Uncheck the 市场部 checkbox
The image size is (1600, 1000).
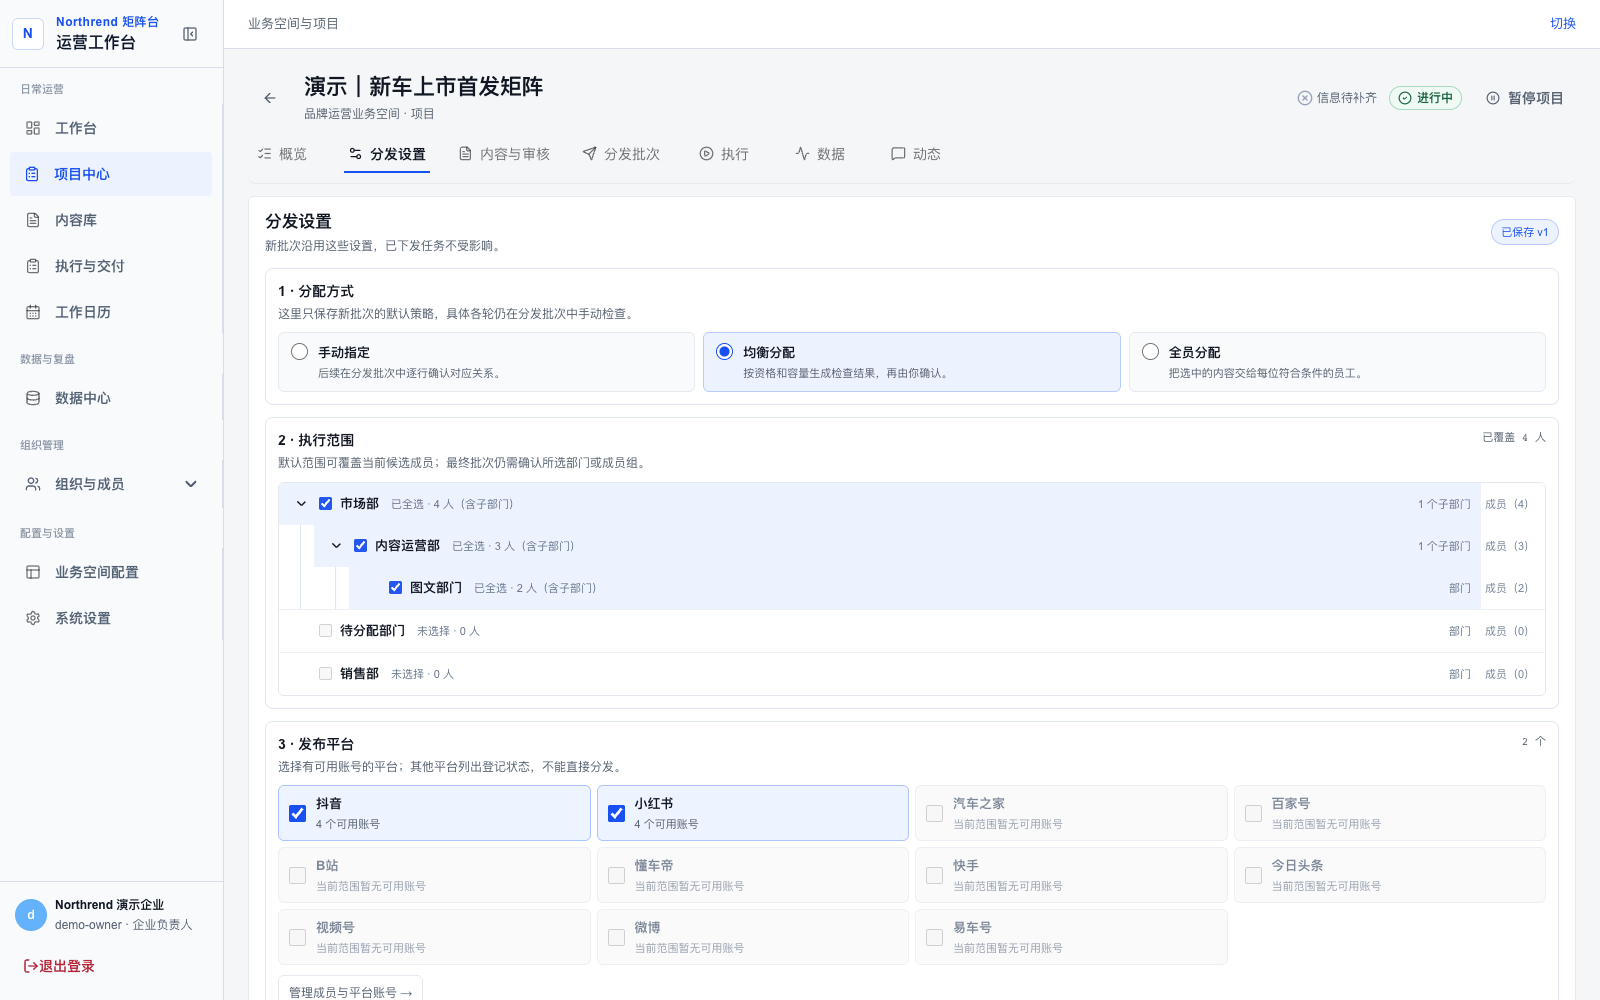pyautogui.click(x=326, y=504)
